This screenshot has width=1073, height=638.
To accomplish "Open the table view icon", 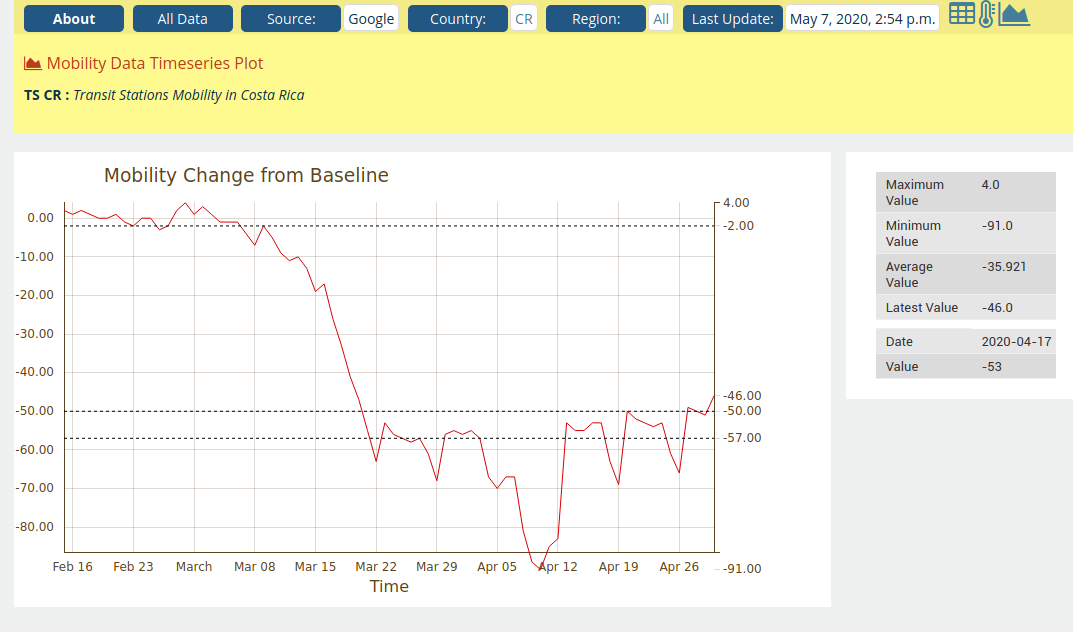I will pos(961,14).
